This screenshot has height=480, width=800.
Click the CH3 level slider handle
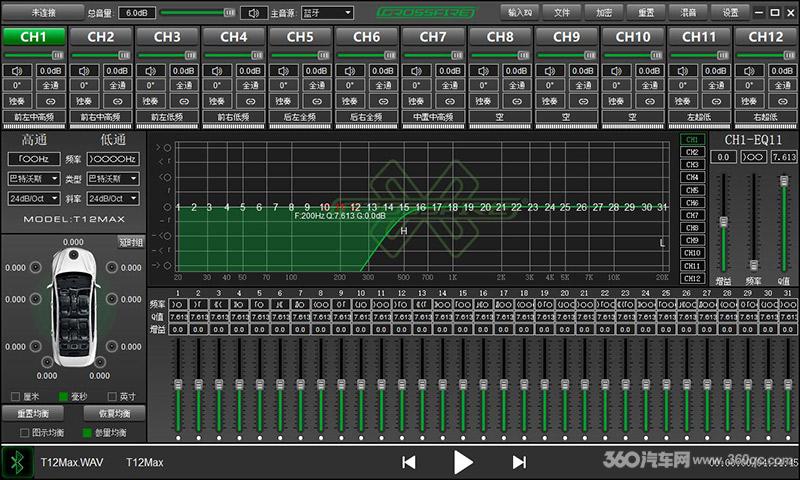click(191, 55)
